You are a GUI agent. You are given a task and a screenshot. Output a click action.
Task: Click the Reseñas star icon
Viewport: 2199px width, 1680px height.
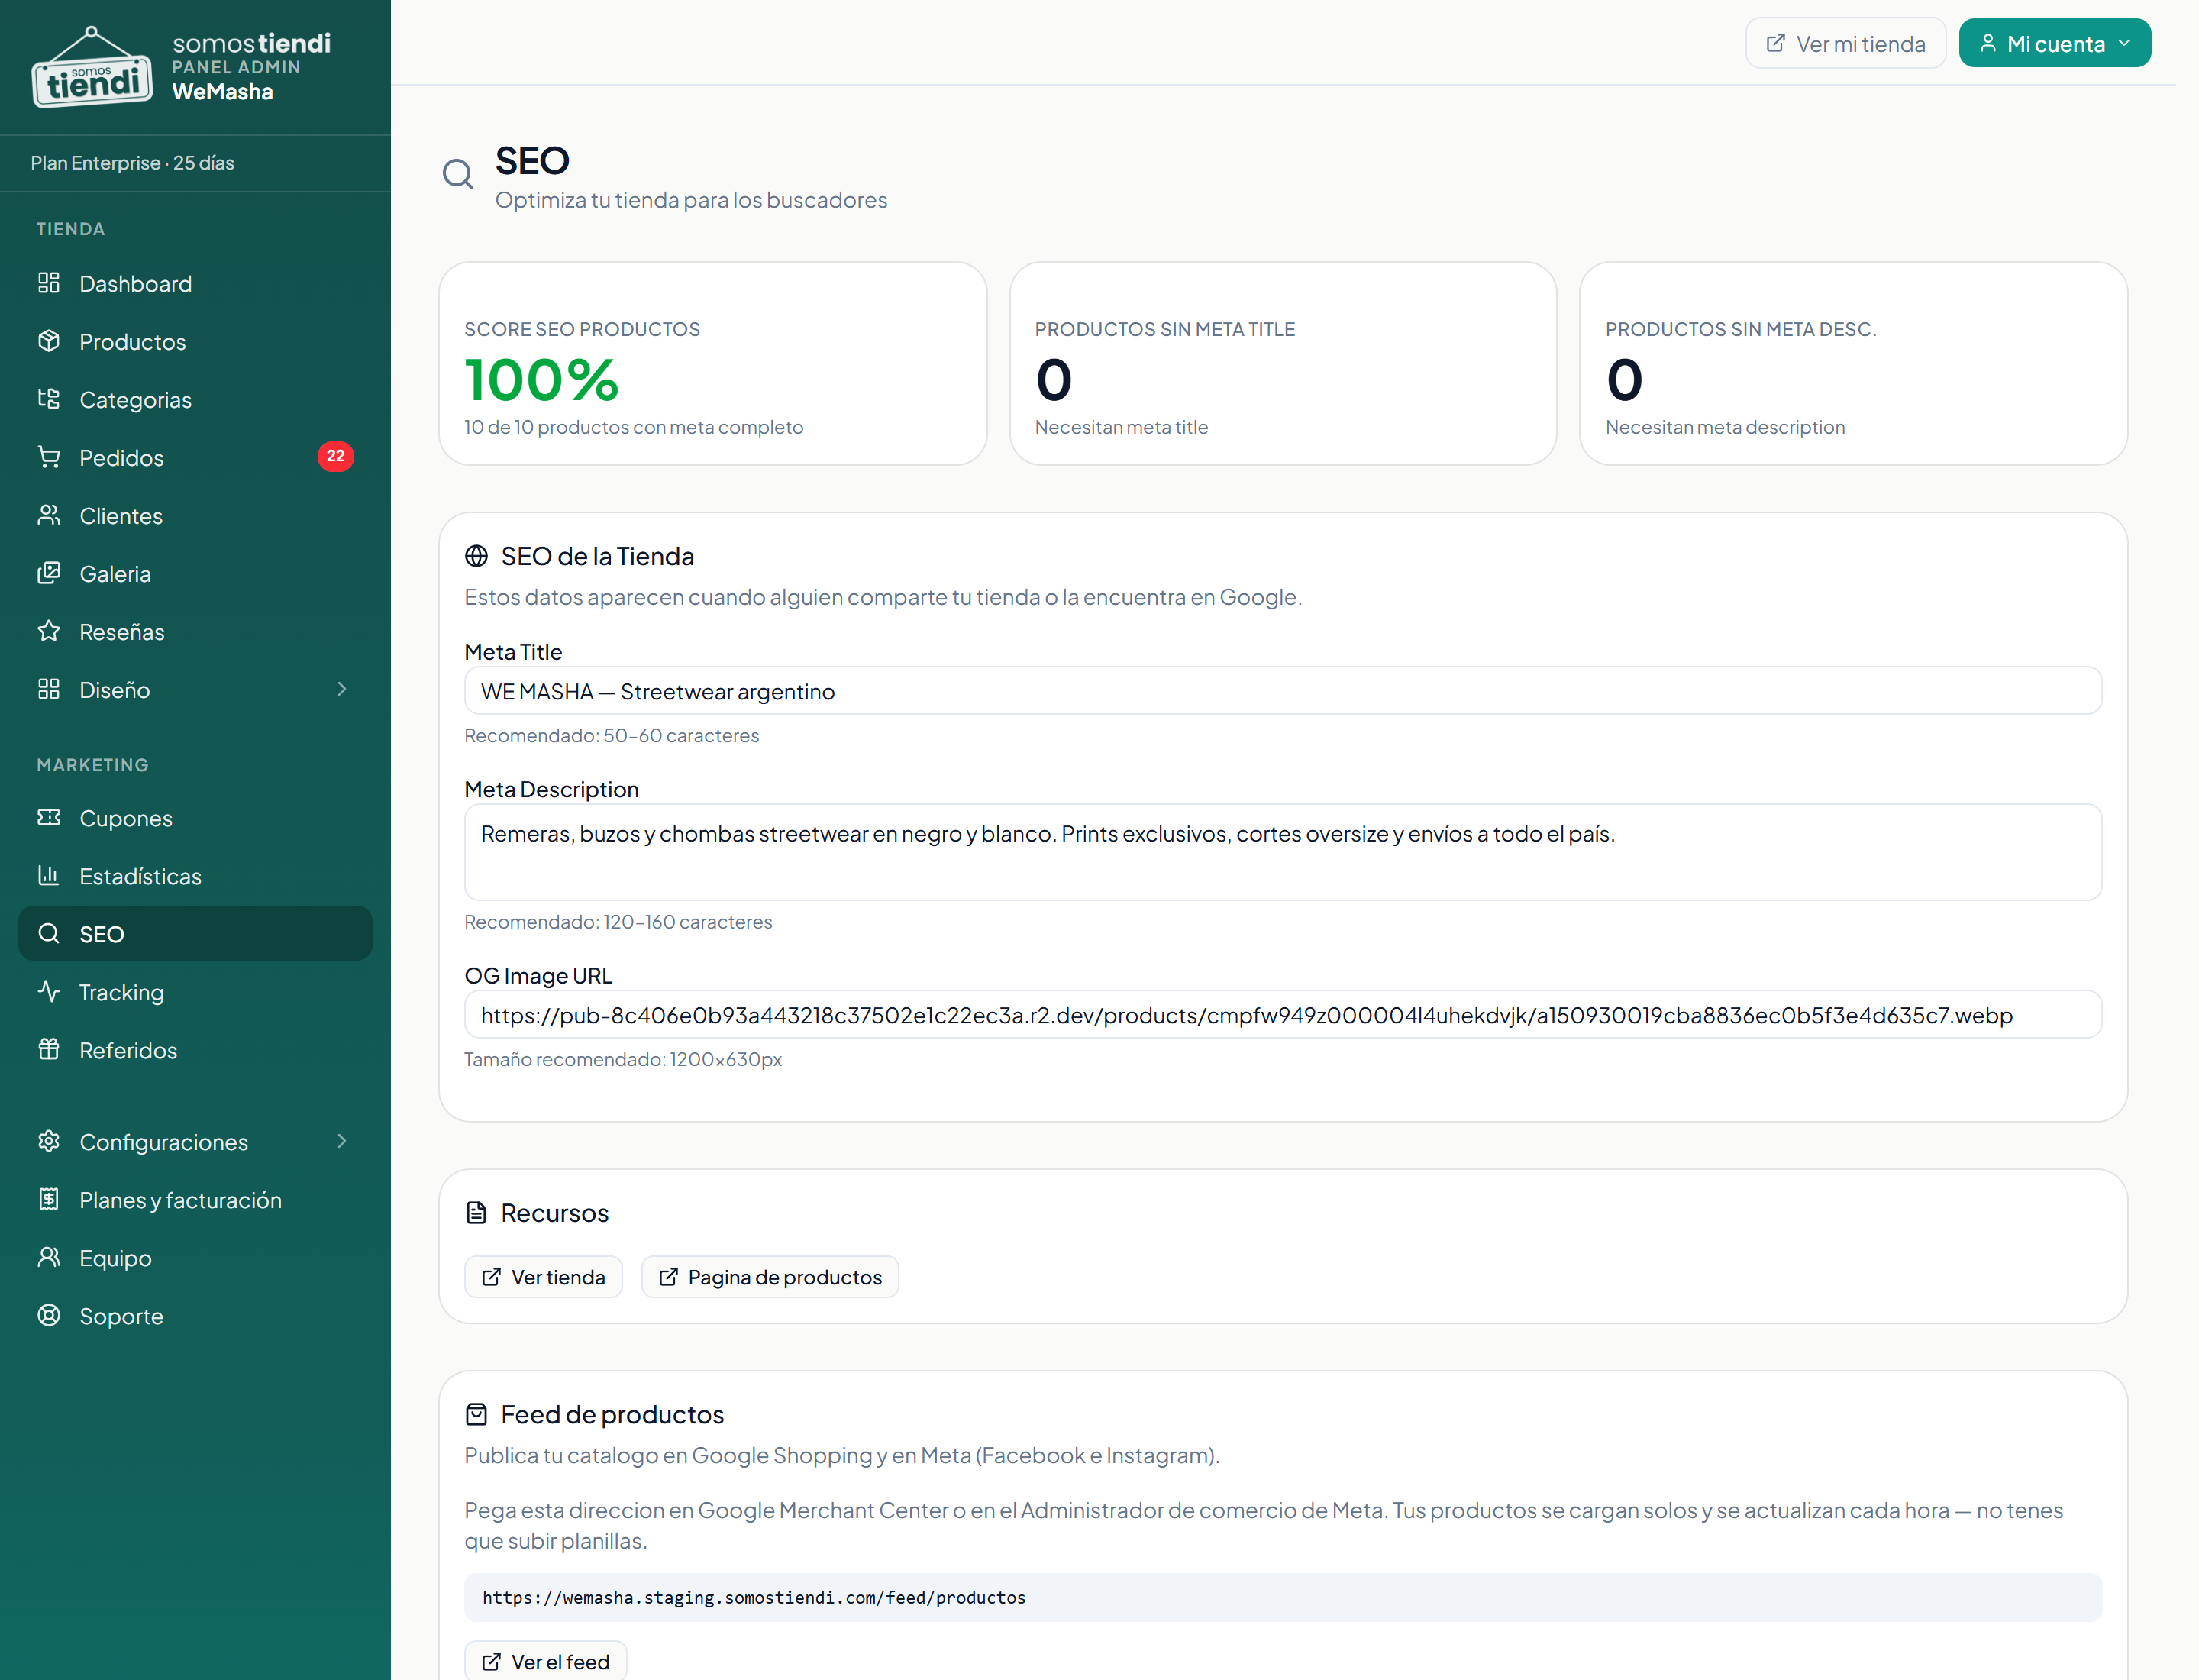pos(49,631)
